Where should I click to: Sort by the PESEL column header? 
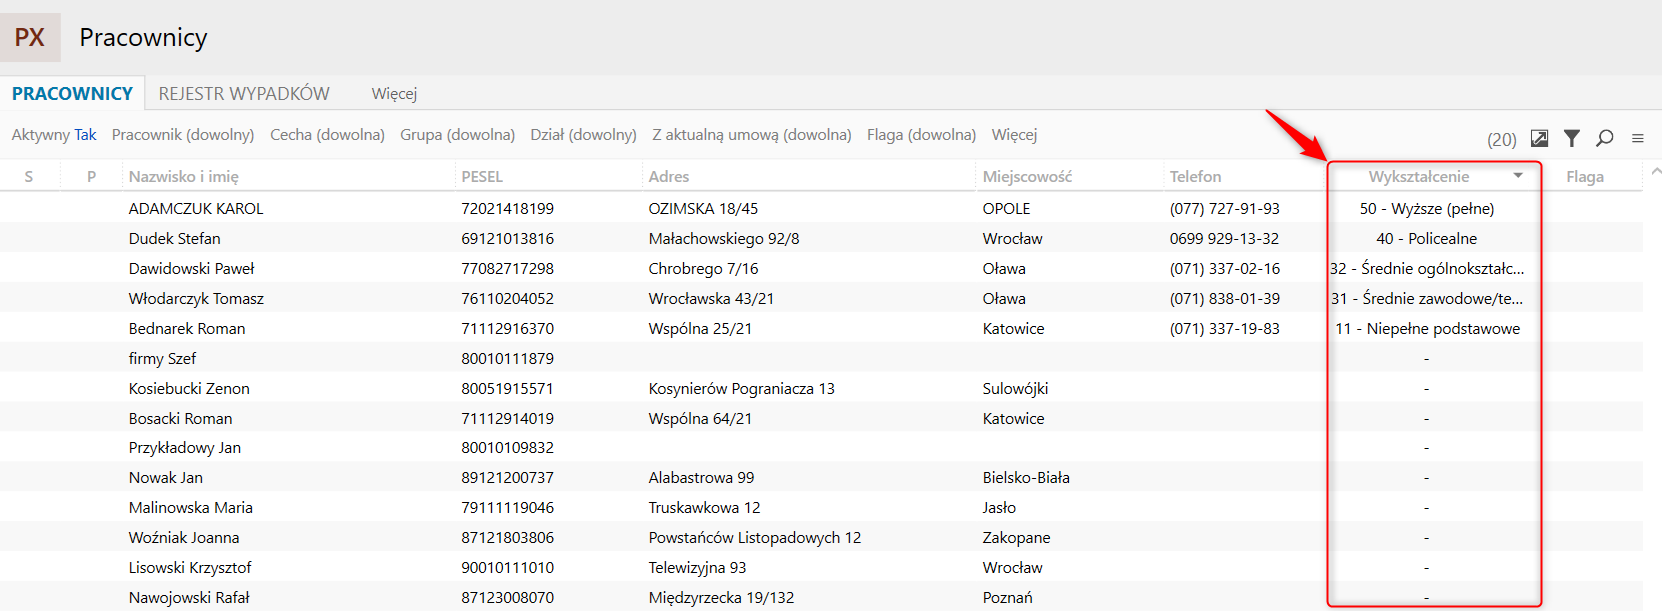(482, 177)
